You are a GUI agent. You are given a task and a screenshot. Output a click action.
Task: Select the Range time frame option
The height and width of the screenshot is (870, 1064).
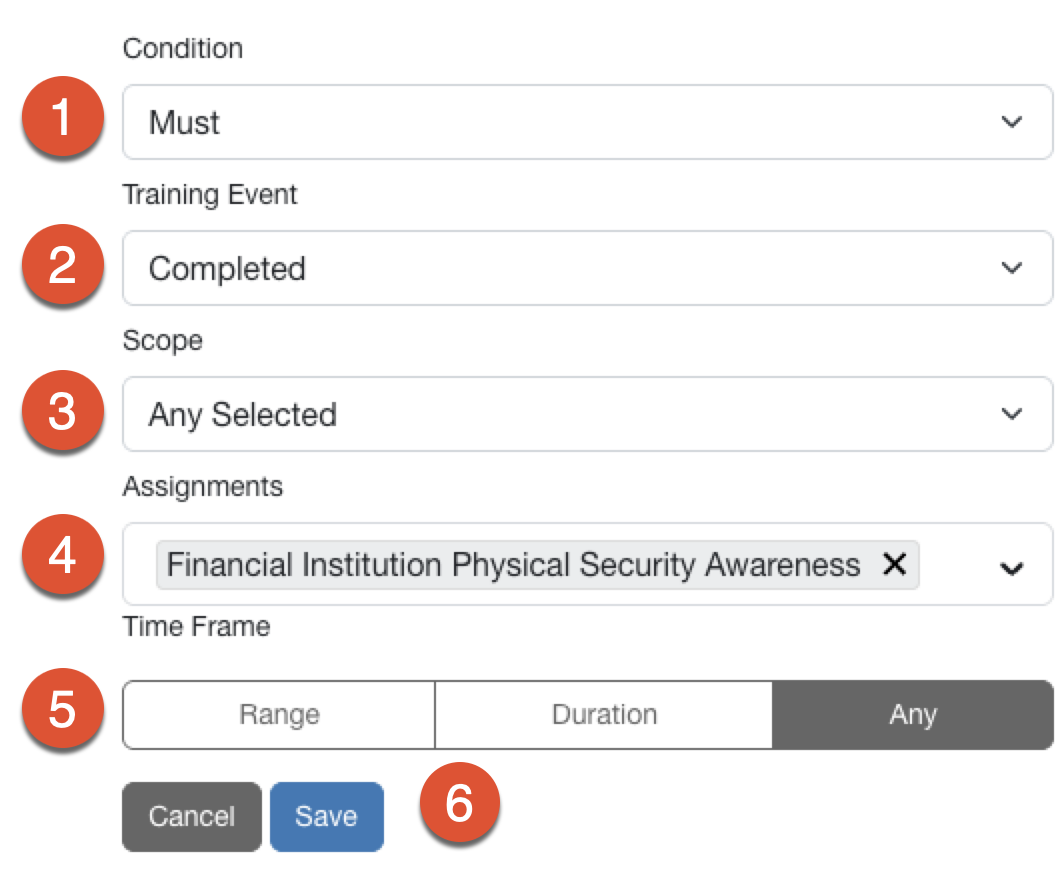point(278,714)
